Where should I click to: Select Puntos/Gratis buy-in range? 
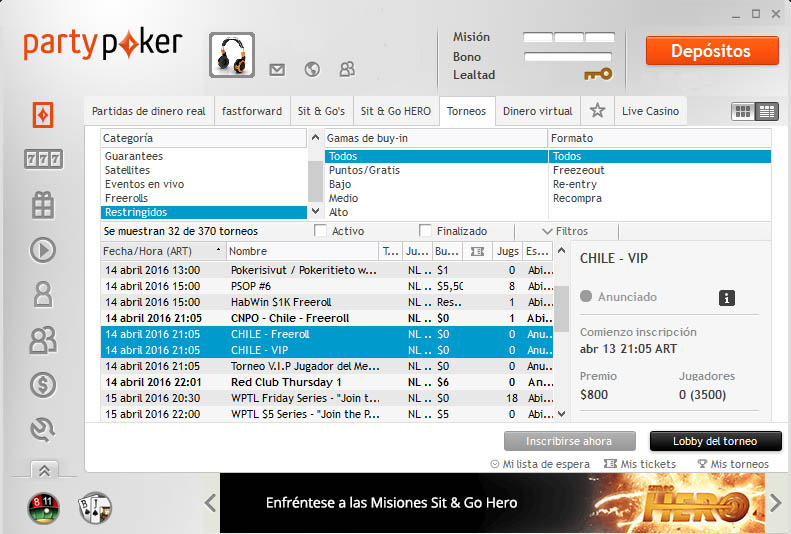(436, 170)
